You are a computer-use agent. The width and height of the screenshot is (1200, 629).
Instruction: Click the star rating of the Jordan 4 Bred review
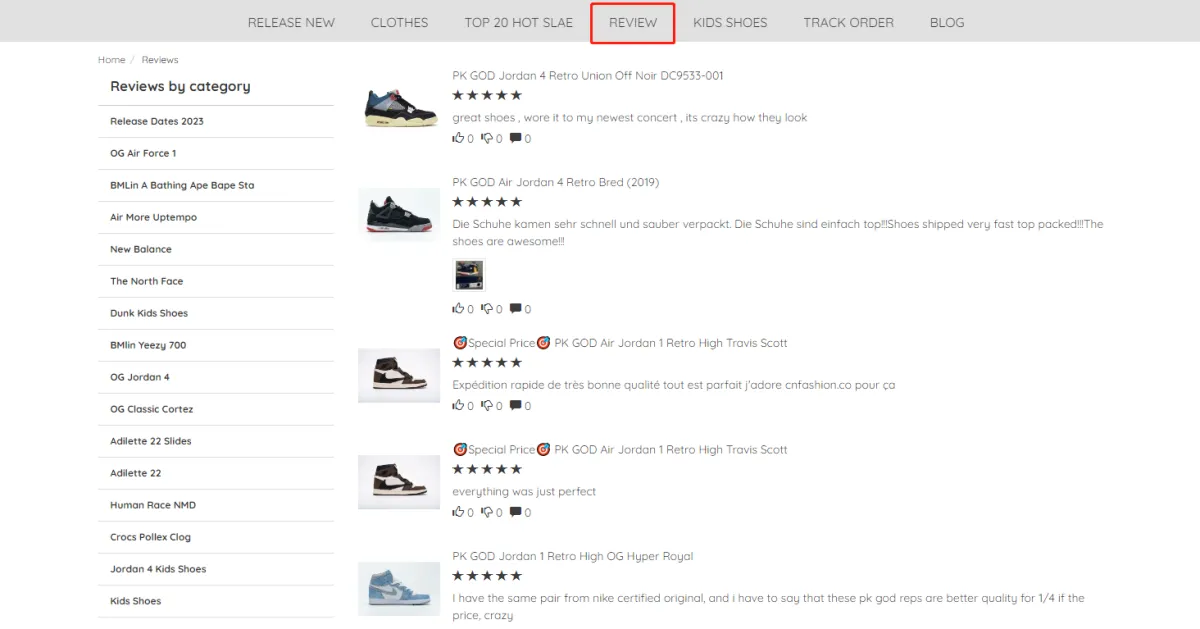point(487,202)
